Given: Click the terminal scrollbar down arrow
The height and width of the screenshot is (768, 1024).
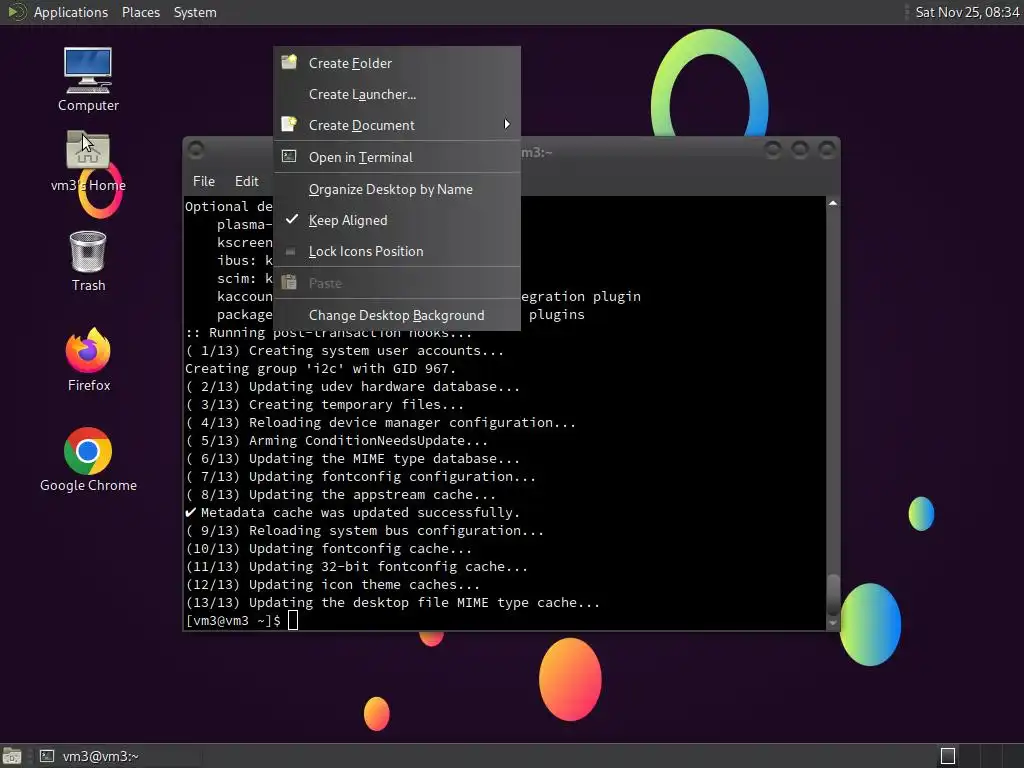Looking at the screenshot, I should tap(833, 623).
